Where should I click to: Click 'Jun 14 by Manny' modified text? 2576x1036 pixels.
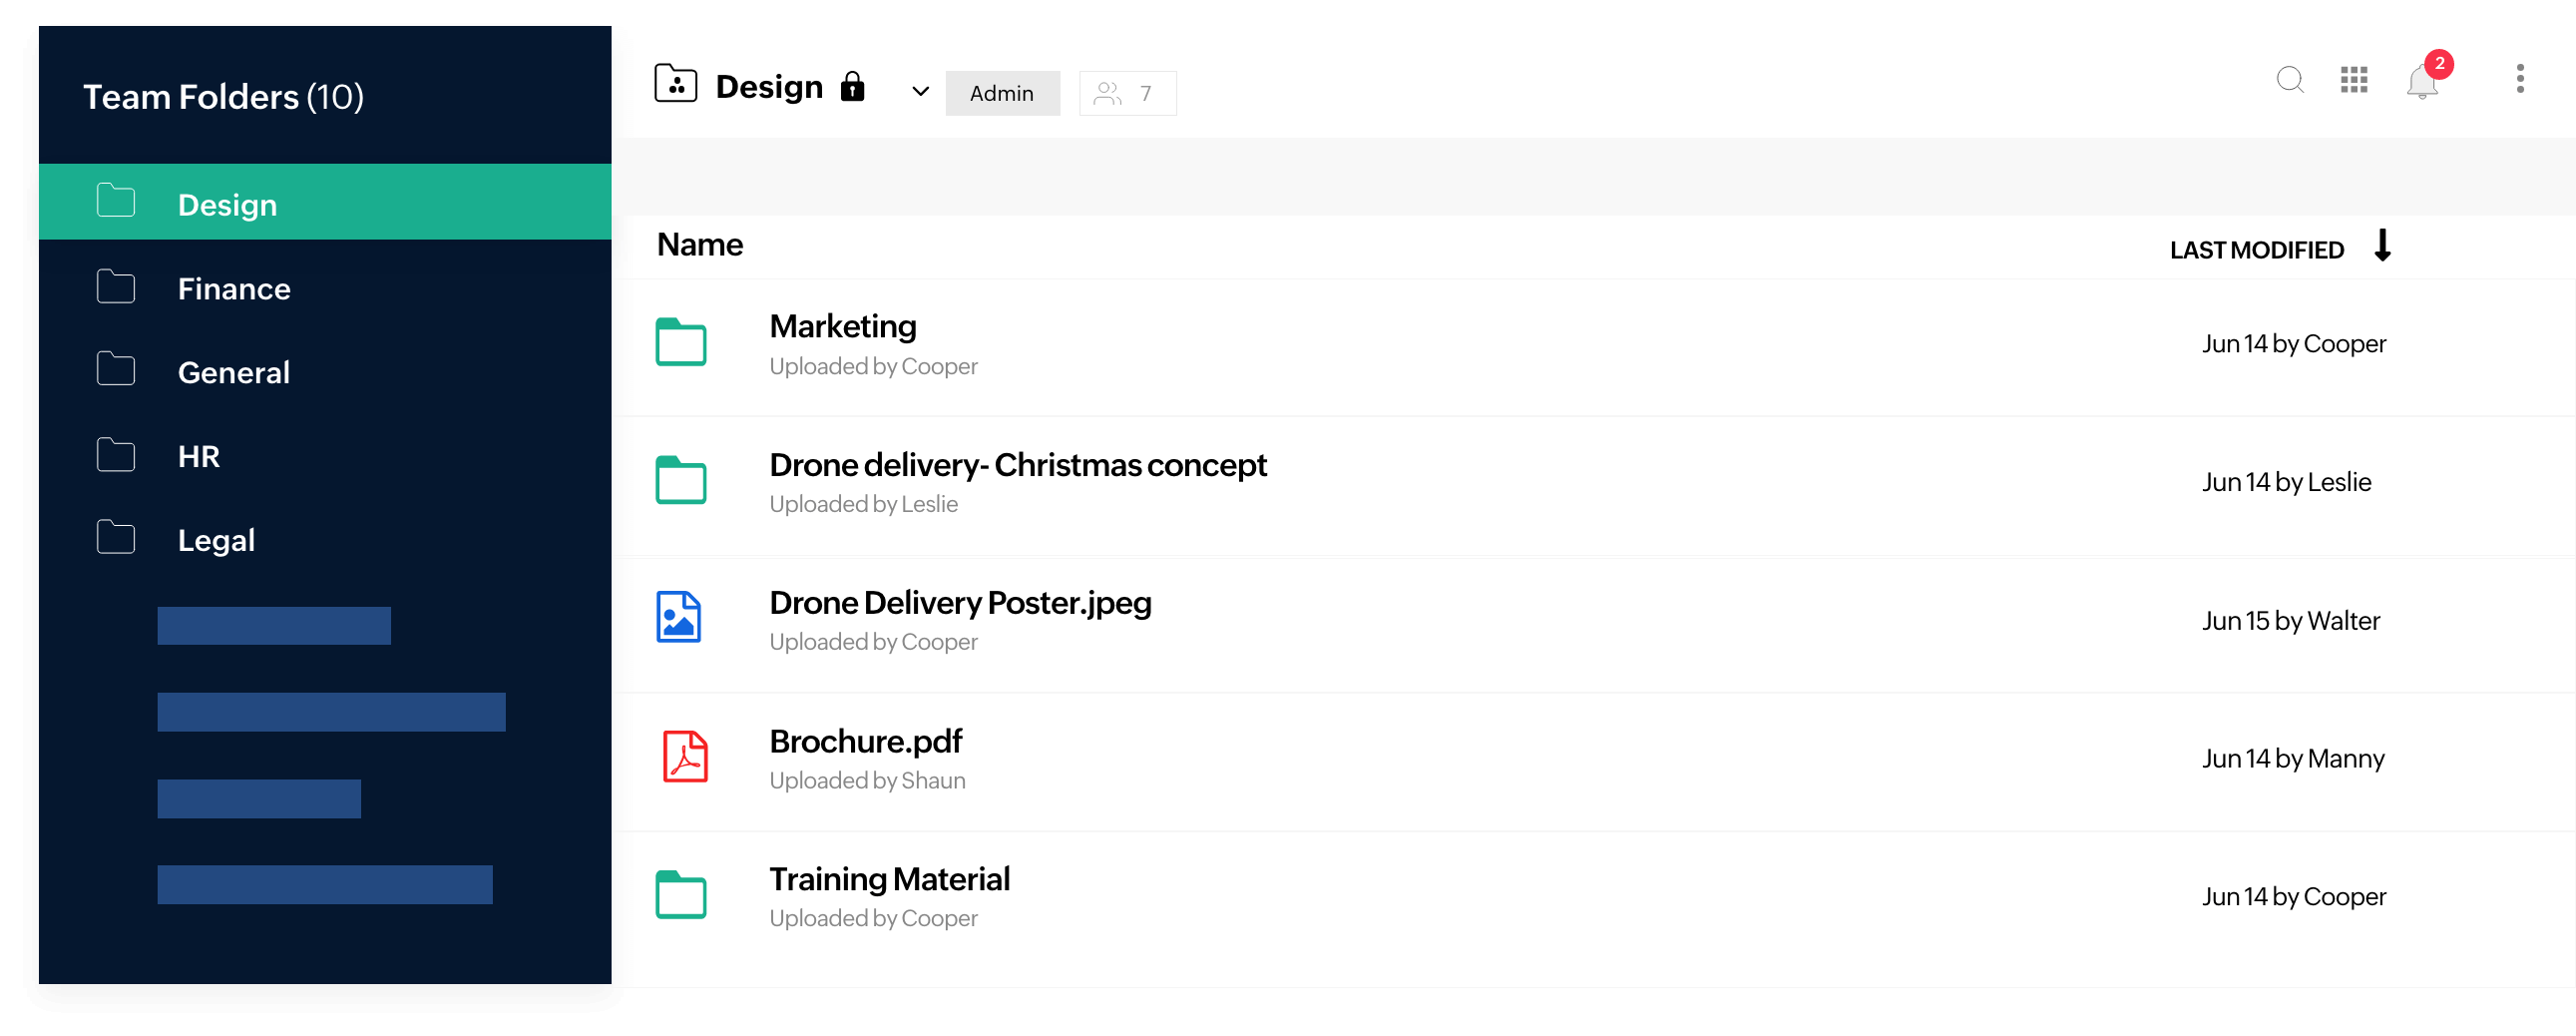(2293, 759)
